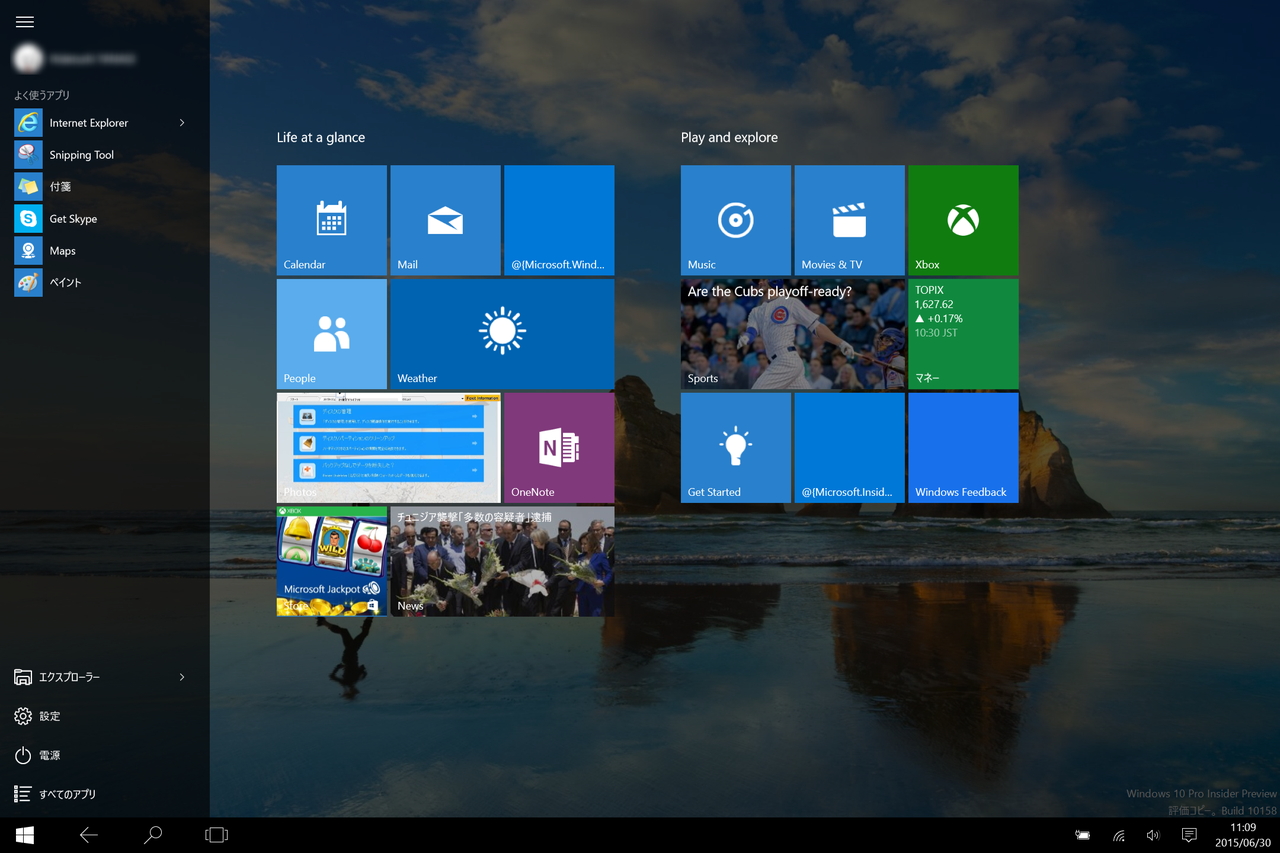Open the Weather tile

(x=502, y=334)
